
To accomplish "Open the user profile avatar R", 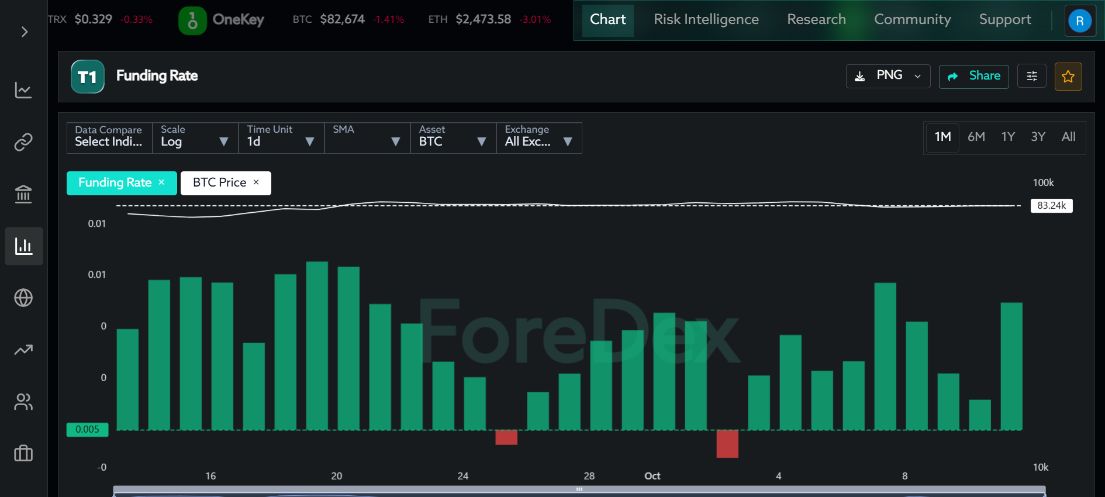I will click(1080, 20).
